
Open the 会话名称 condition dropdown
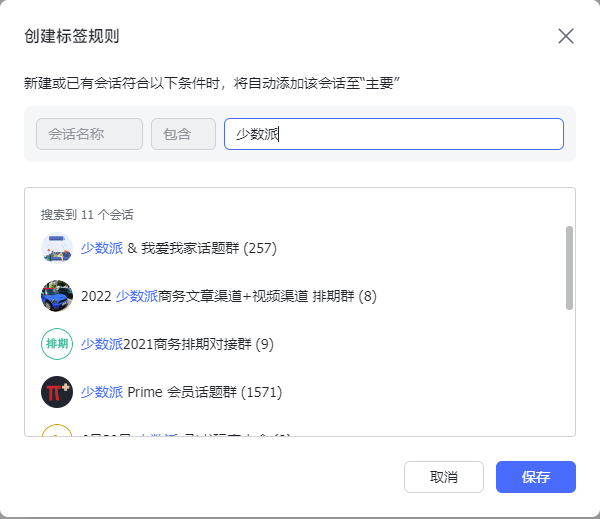pyautogui.click(x=89, y=134)
